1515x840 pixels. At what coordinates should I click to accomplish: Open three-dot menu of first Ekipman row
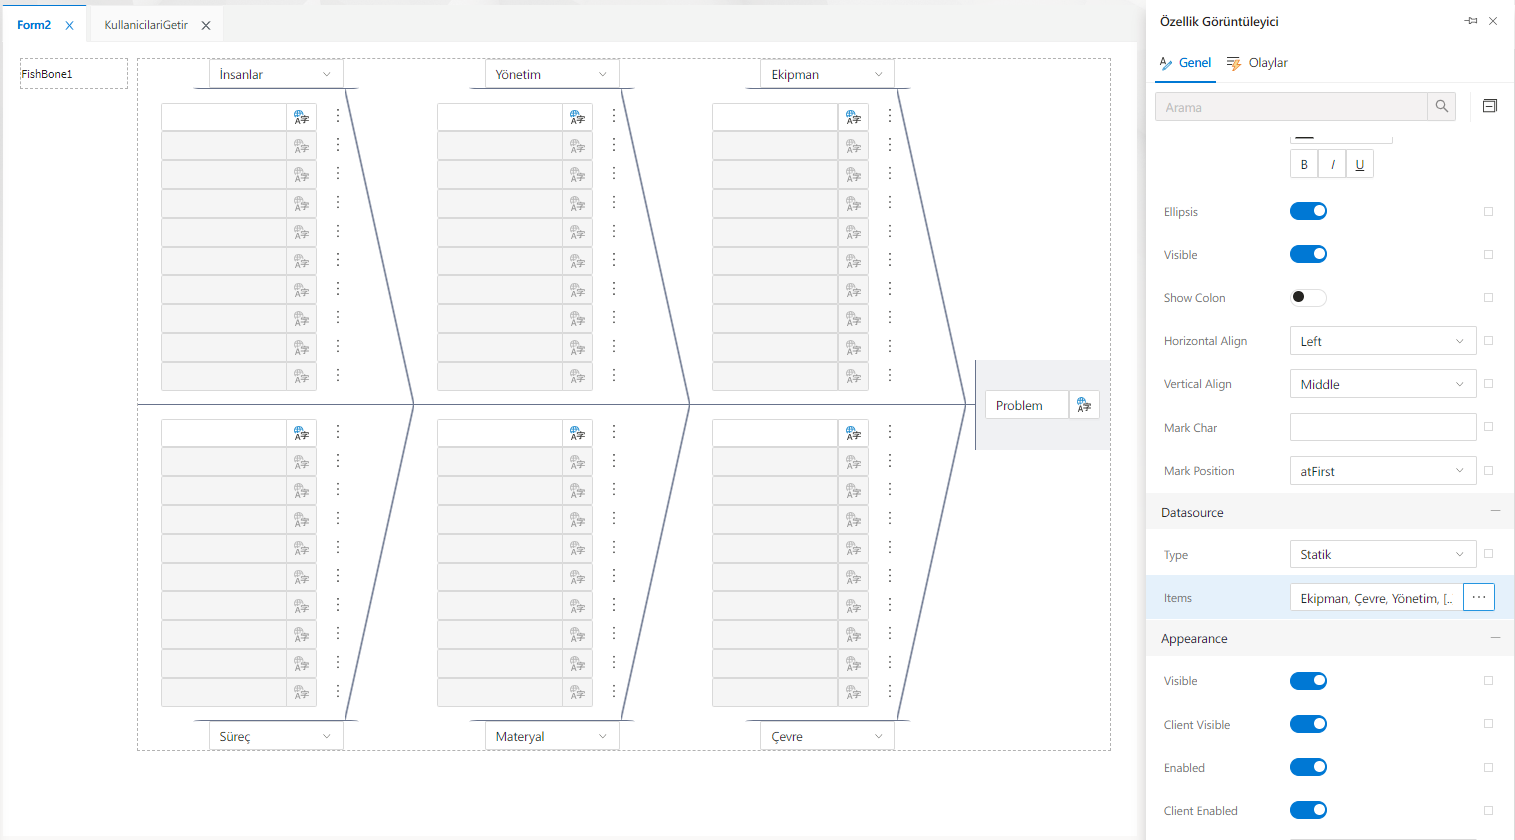pos(890,116)
